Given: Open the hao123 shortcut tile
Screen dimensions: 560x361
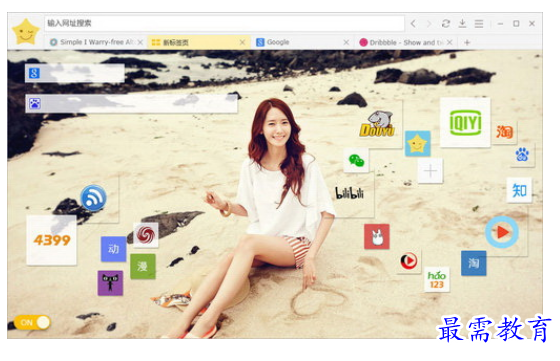Looking at the screenshot, I should click(437, 280).
